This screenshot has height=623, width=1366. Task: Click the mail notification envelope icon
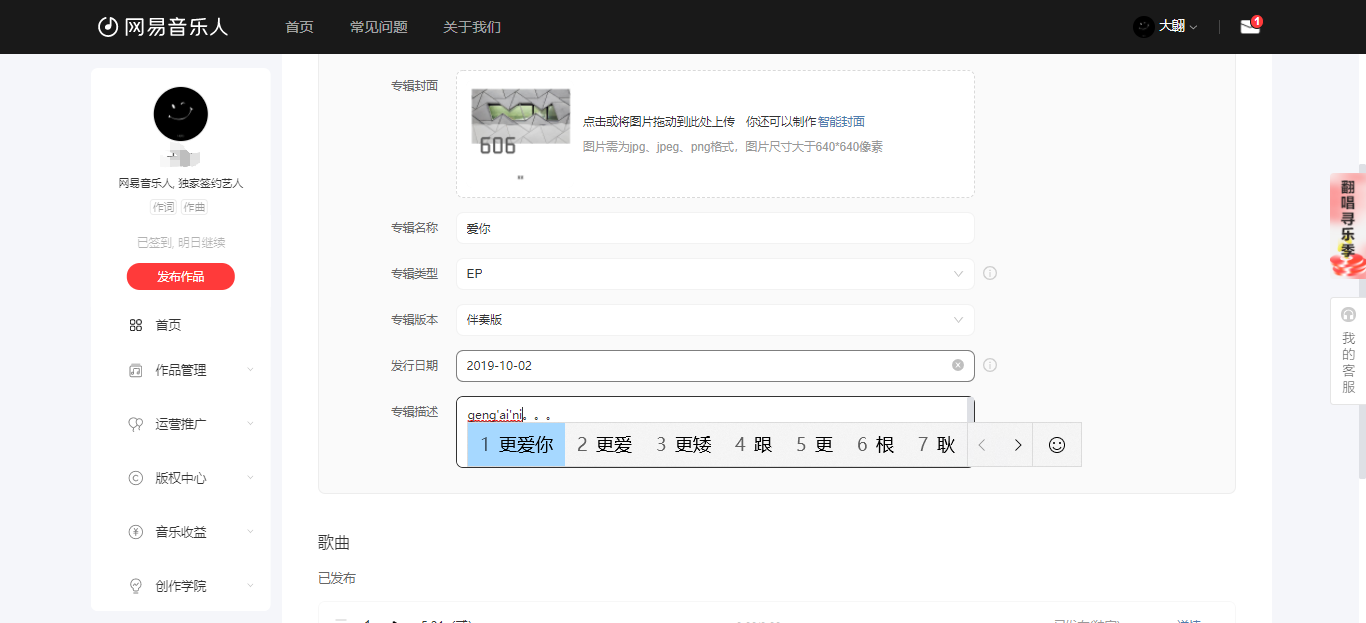(x=1249, y=27)
